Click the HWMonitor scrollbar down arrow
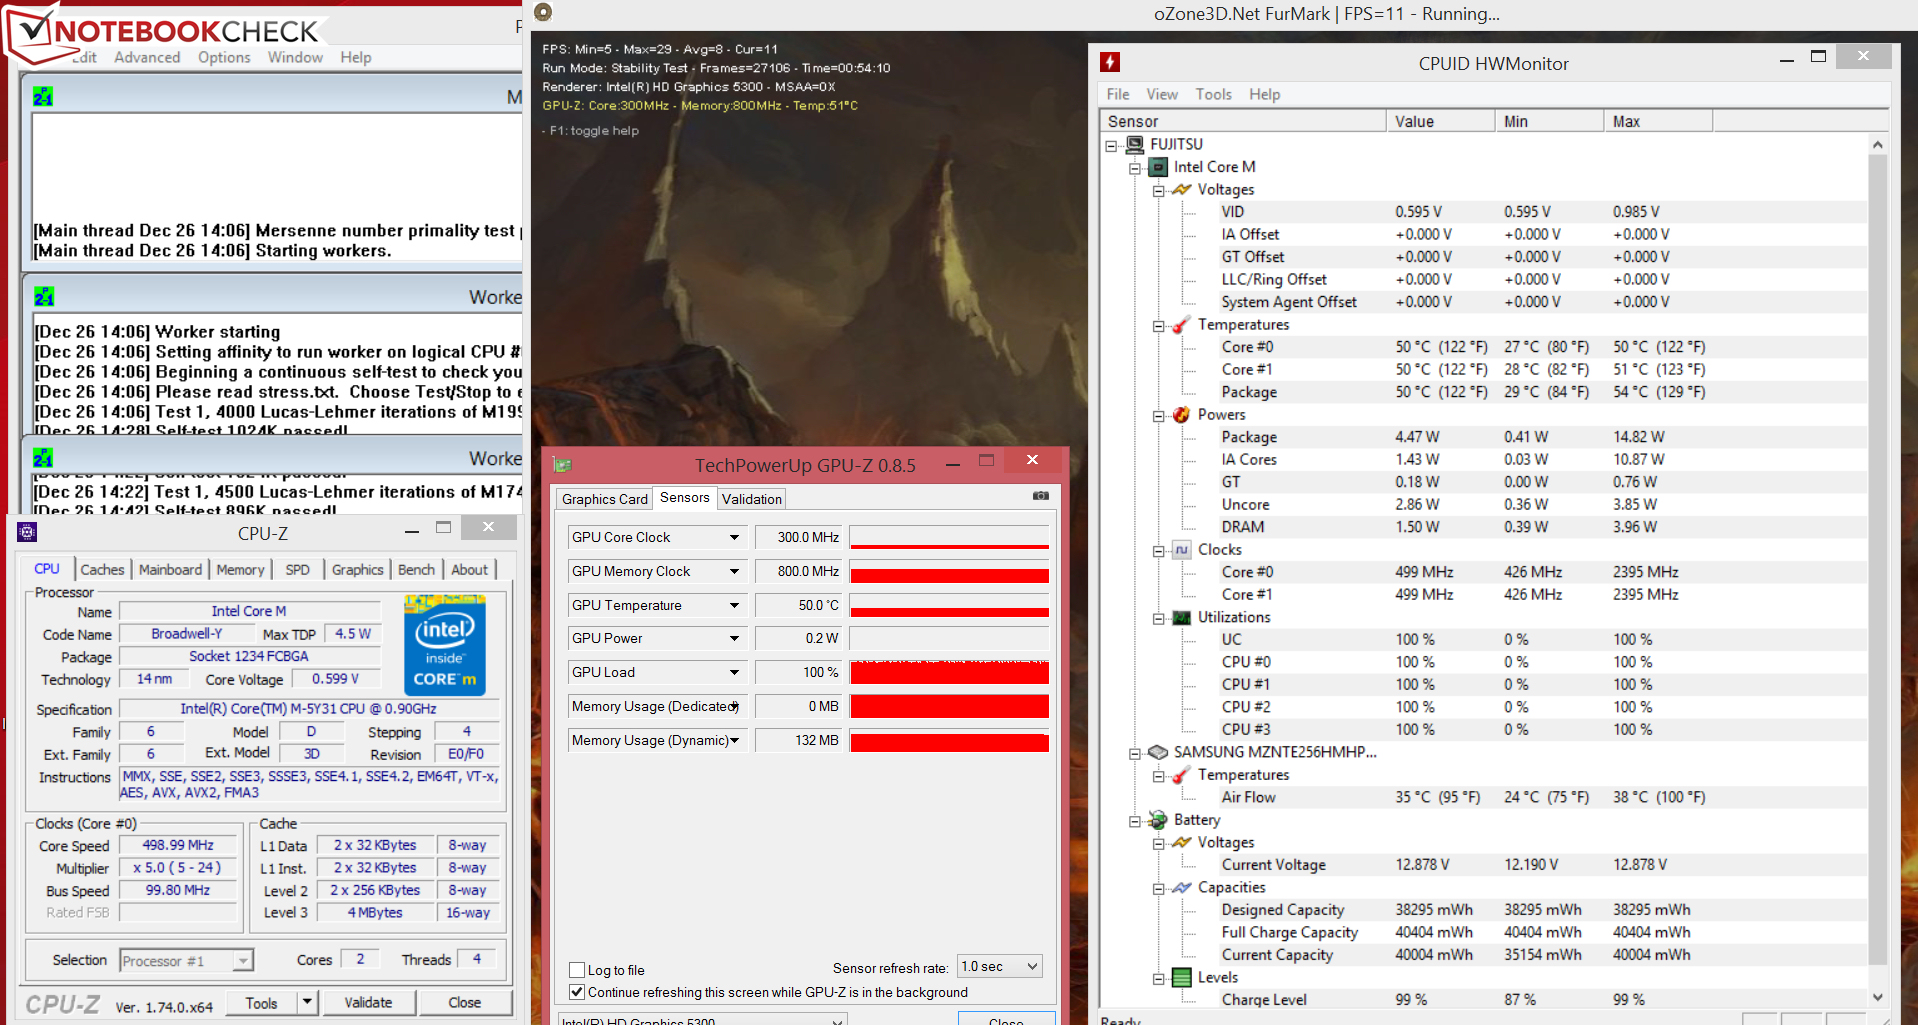The width and height of the screenshot is (1918, 1025). click(x=1877, y=997)
